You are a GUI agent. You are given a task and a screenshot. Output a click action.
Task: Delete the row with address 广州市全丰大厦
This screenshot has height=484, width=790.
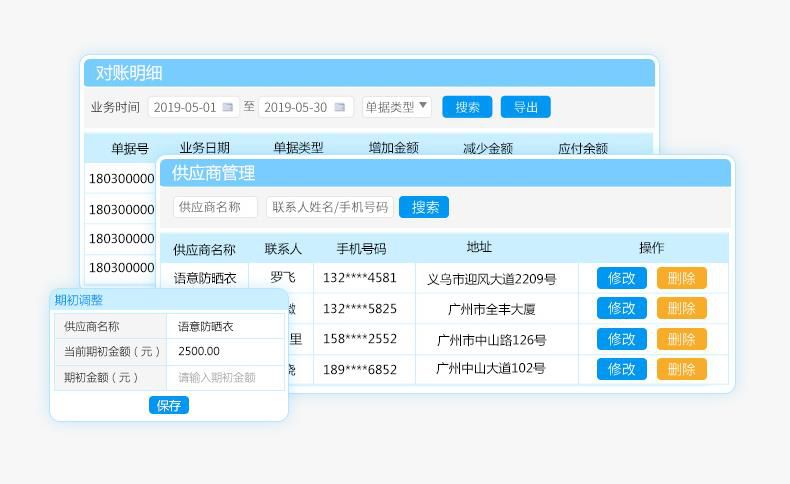pyautogui.click(x=681, y=308)
